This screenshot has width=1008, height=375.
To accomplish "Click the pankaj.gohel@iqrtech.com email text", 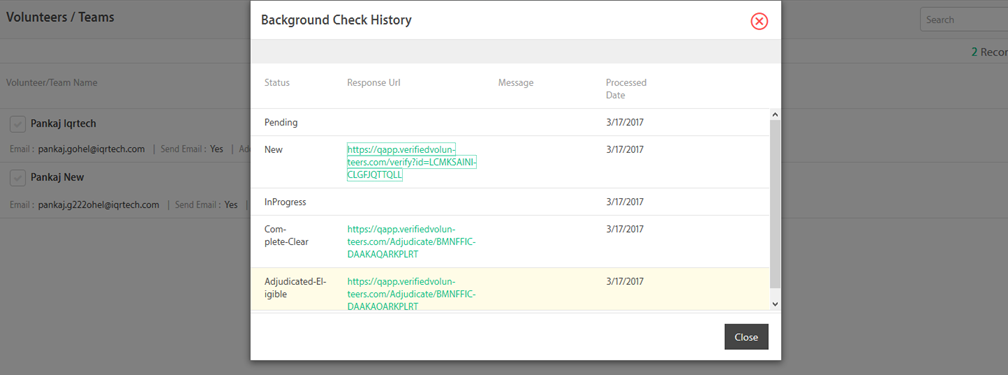I will point(91,149).
